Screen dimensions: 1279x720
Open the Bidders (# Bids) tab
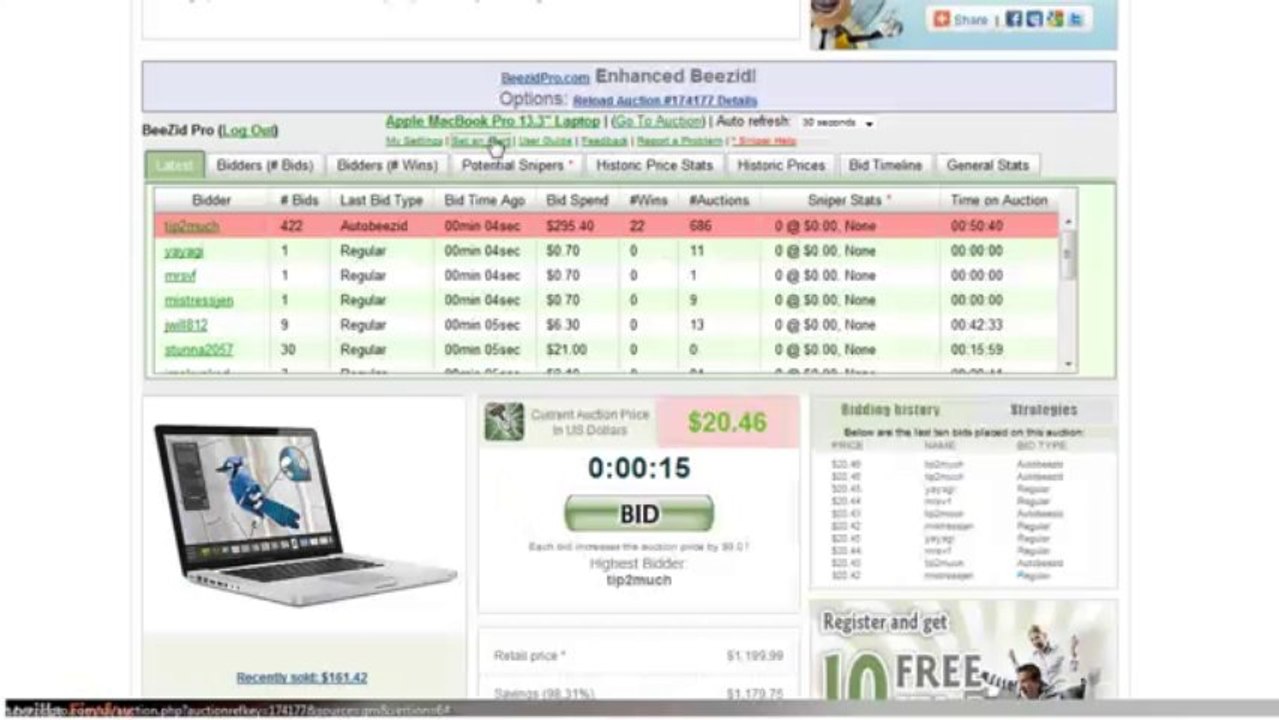(x=265, y=165)
